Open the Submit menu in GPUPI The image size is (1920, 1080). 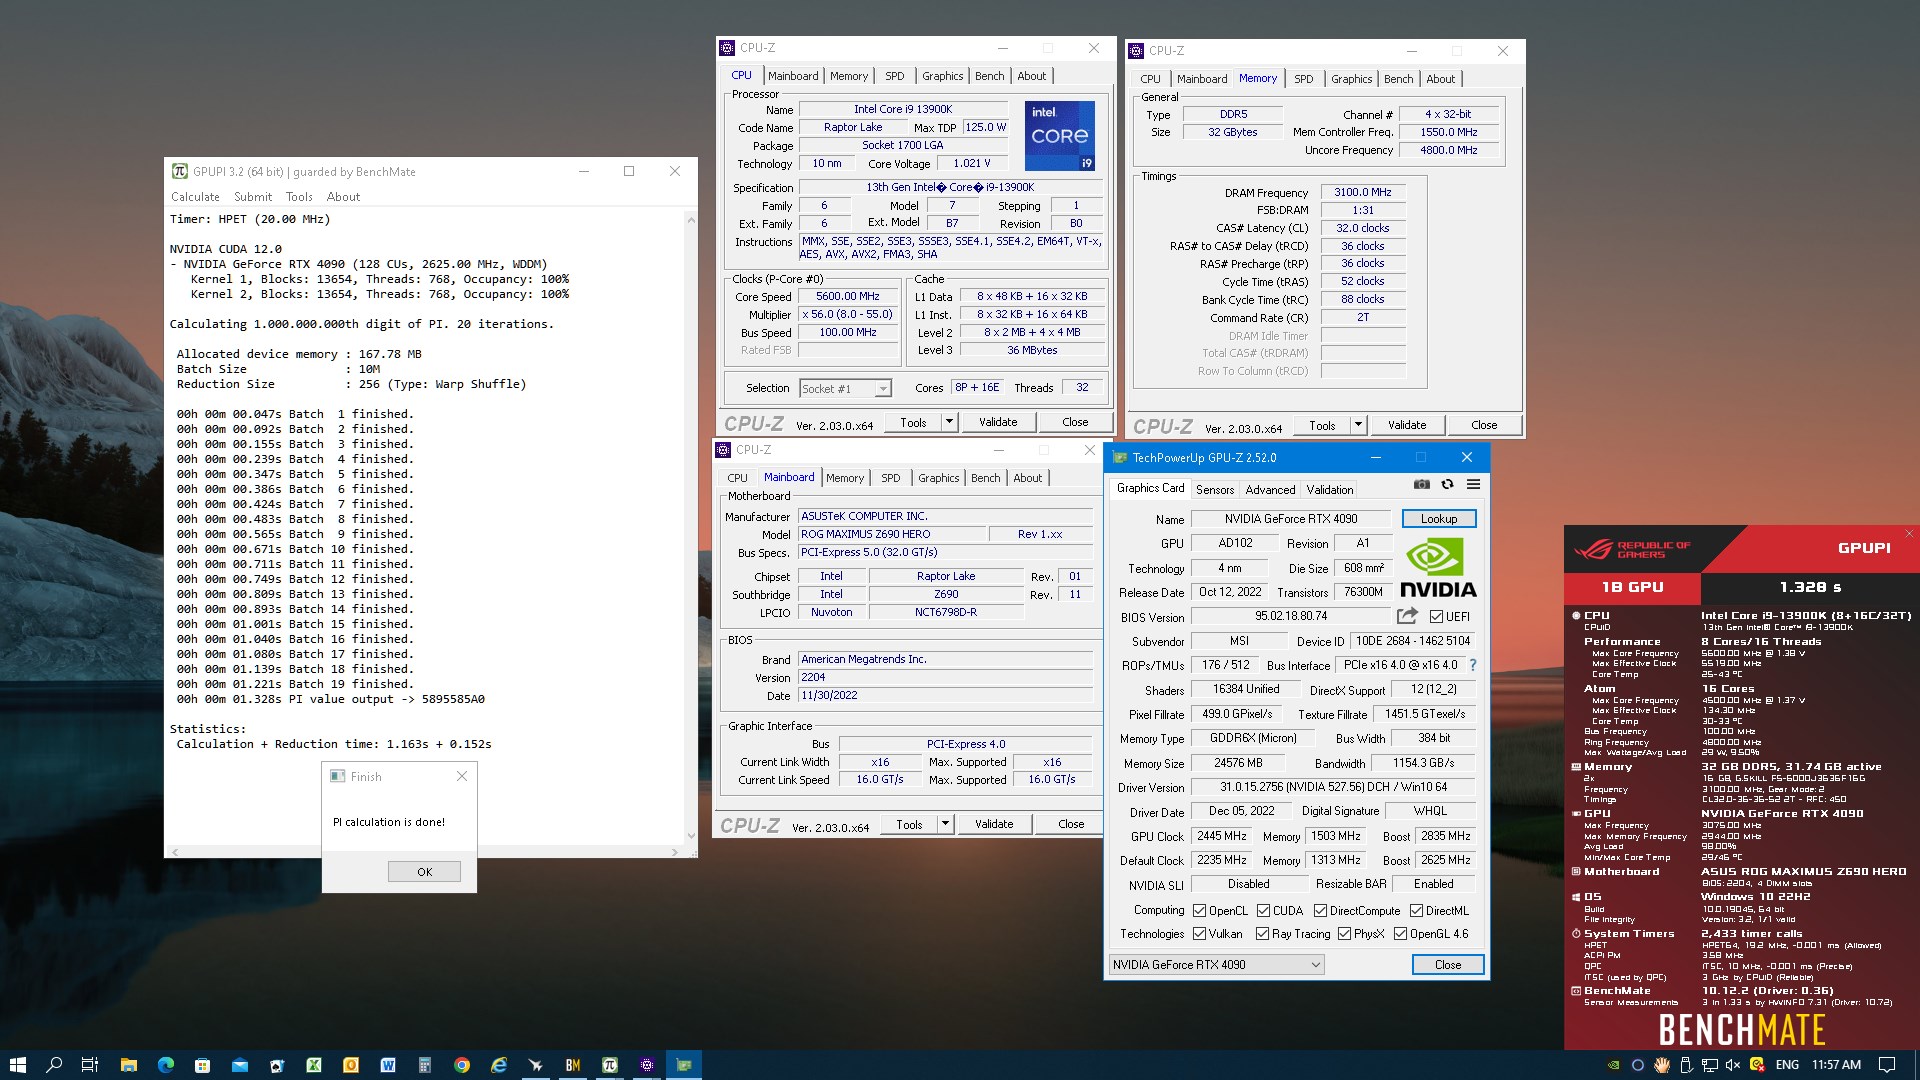(253, 197)
